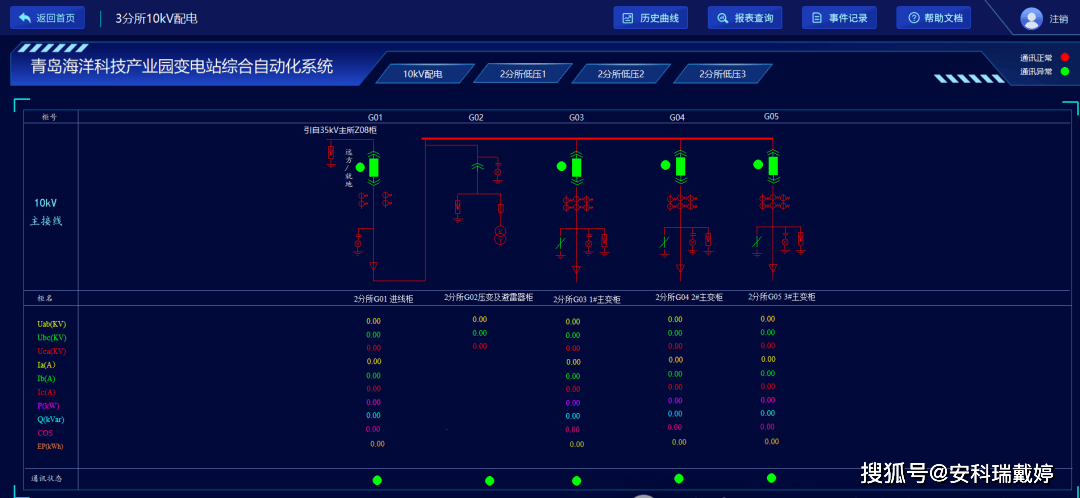This screenshot has height=498, width=1080.
Task: Click 2分所G01 进线柜 cabinet name
Action: pyautogui.click(x=383, y=300)
